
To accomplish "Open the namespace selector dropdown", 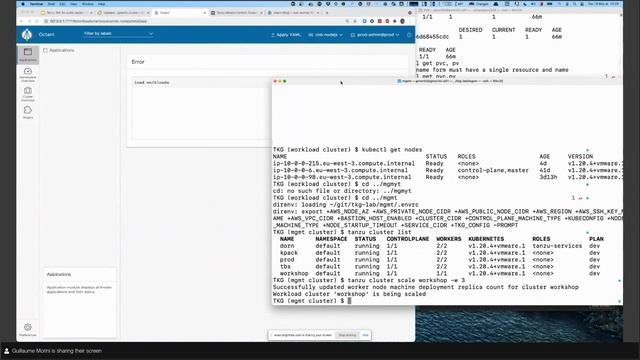I will point(325,35).
